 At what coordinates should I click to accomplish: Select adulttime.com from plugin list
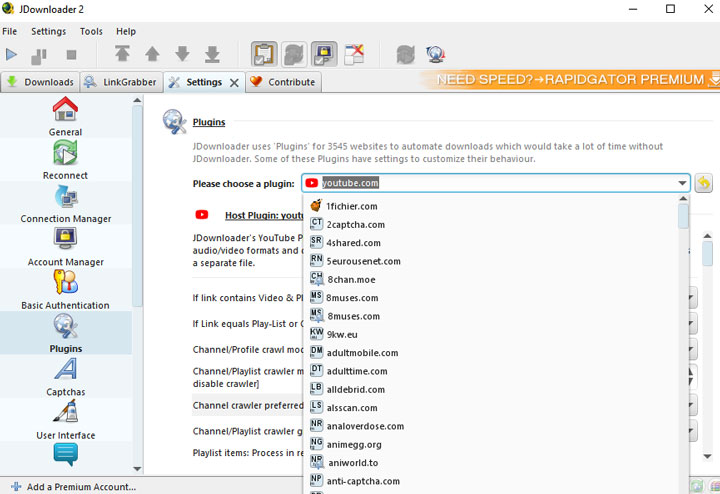pyautogui.click(x=490, y=371)
